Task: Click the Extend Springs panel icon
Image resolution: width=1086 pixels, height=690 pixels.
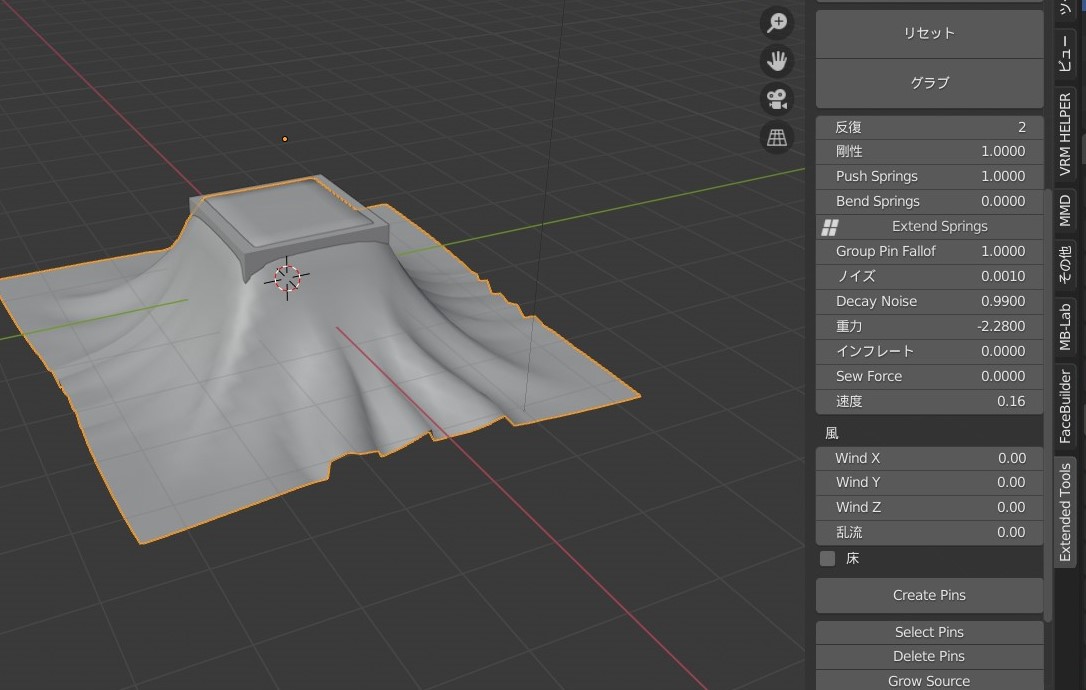Action: pos(830,227)
